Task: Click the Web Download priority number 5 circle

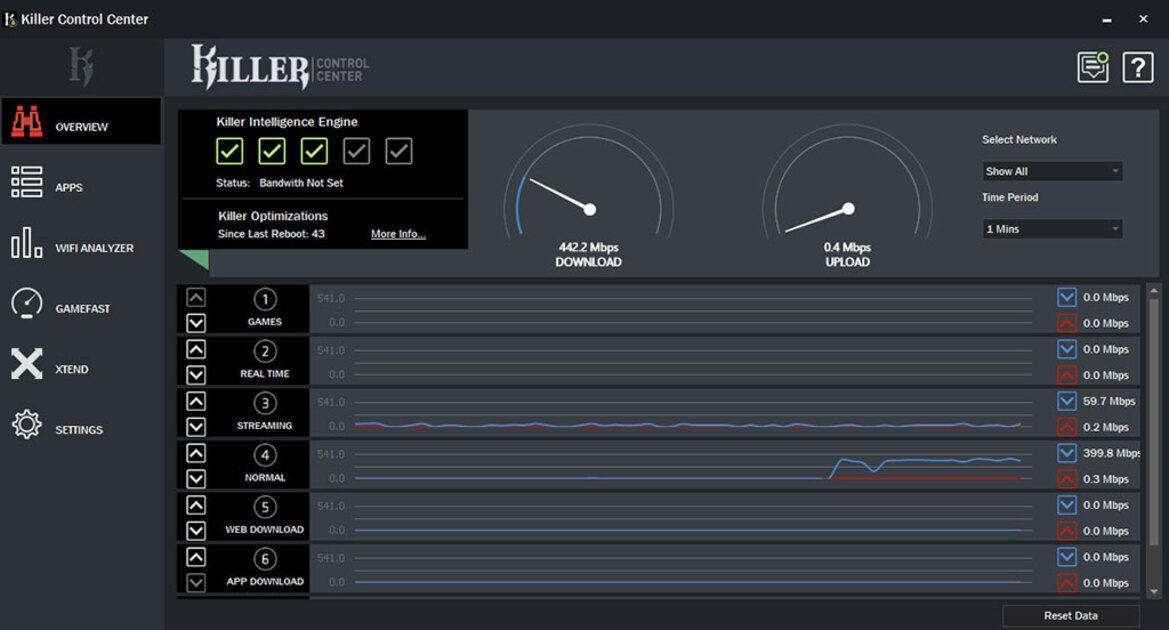Action: point(265,507)
